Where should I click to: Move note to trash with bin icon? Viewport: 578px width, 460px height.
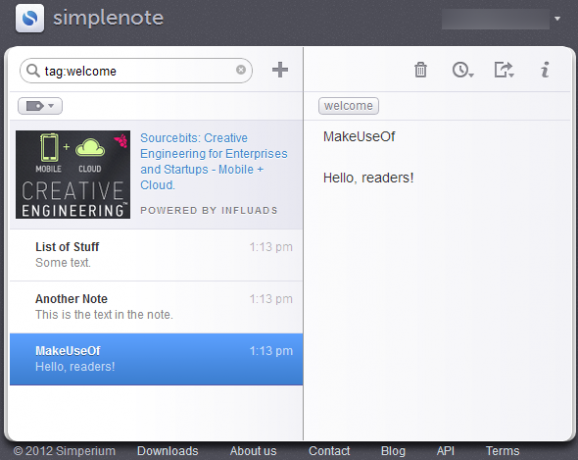[x=420, y=70]
